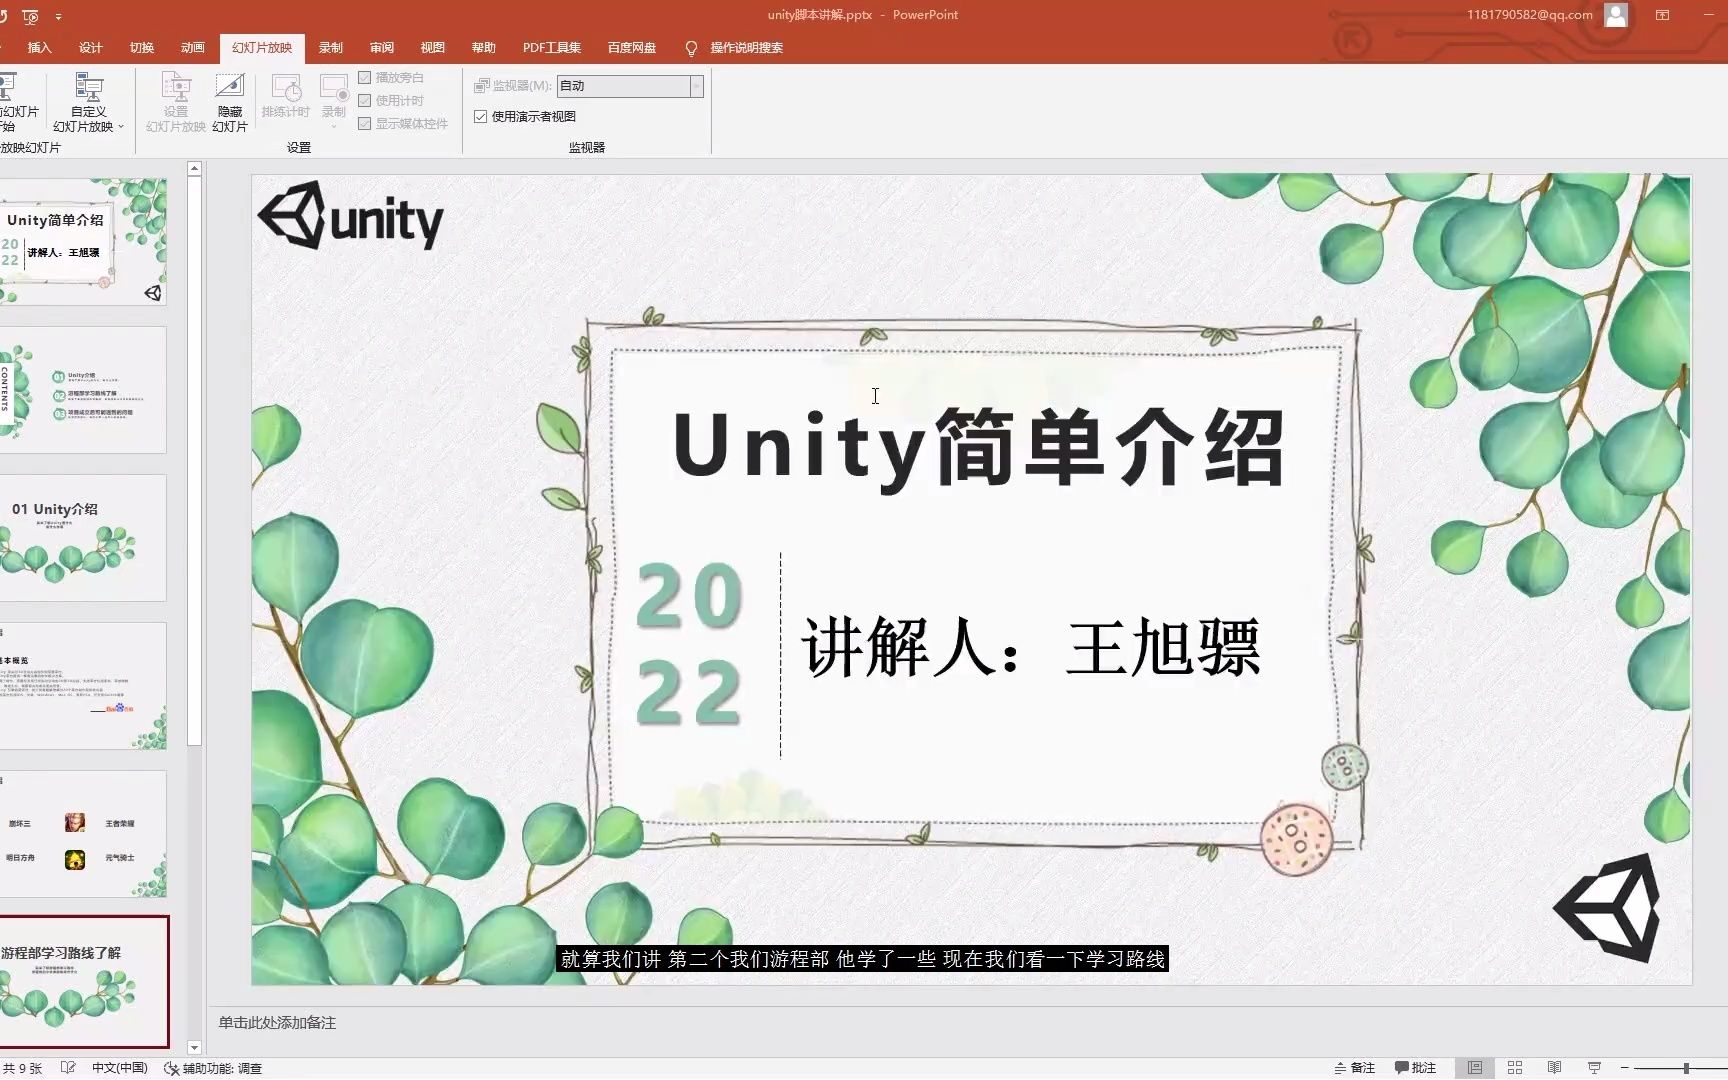Viewport: 1728px width, 1080px height.
Task: Click the 操作说明搜索 search box
Action: pyautogui.click(x=746, y=48)
